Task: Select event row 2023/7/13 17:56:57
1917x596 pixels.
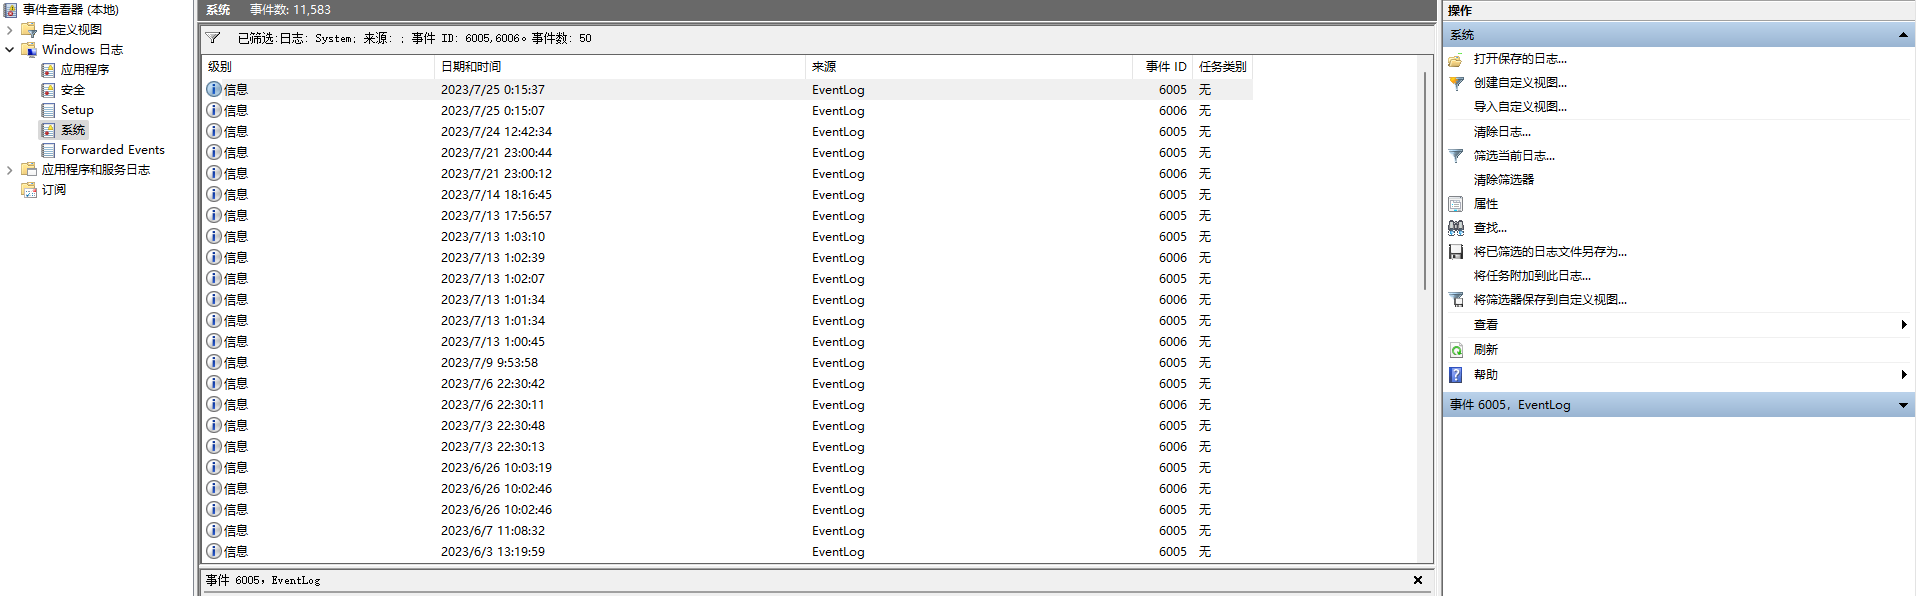Action: point(727,216)
